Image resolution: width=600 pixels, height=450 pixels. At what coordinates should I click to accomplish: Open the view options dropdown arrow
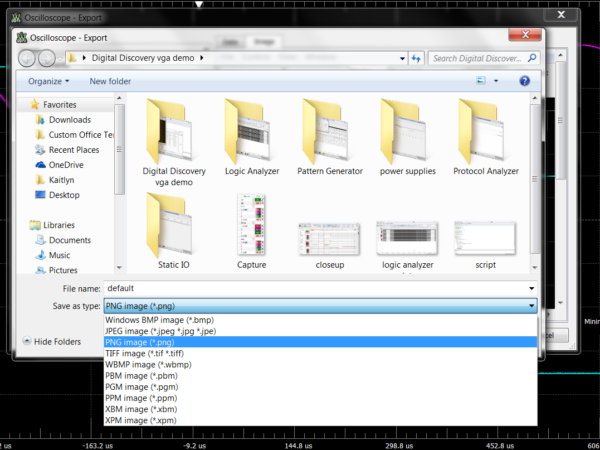[496, 81]
